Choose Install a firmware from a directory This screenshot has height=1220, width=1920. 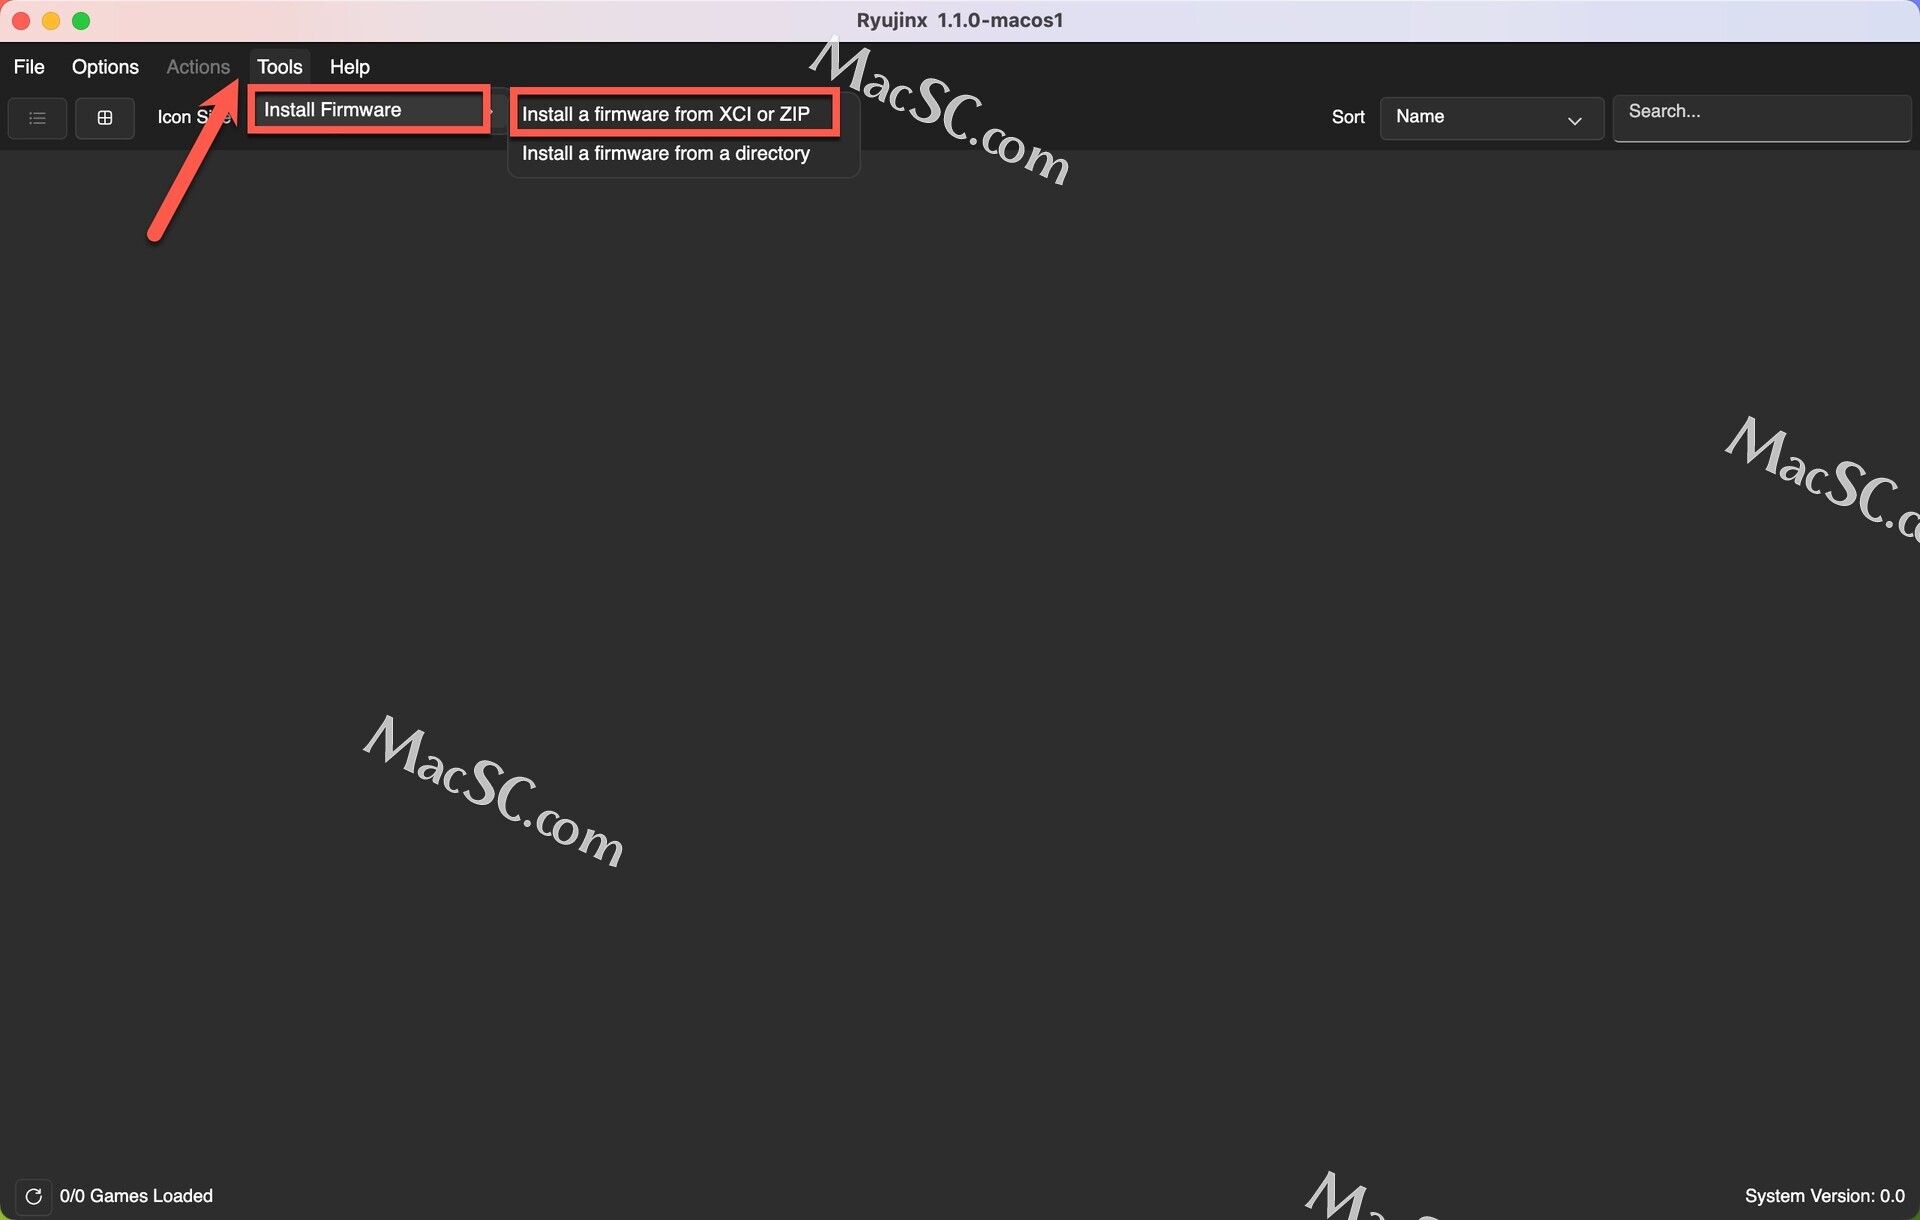pyautogui.click(x=684, y=154)
